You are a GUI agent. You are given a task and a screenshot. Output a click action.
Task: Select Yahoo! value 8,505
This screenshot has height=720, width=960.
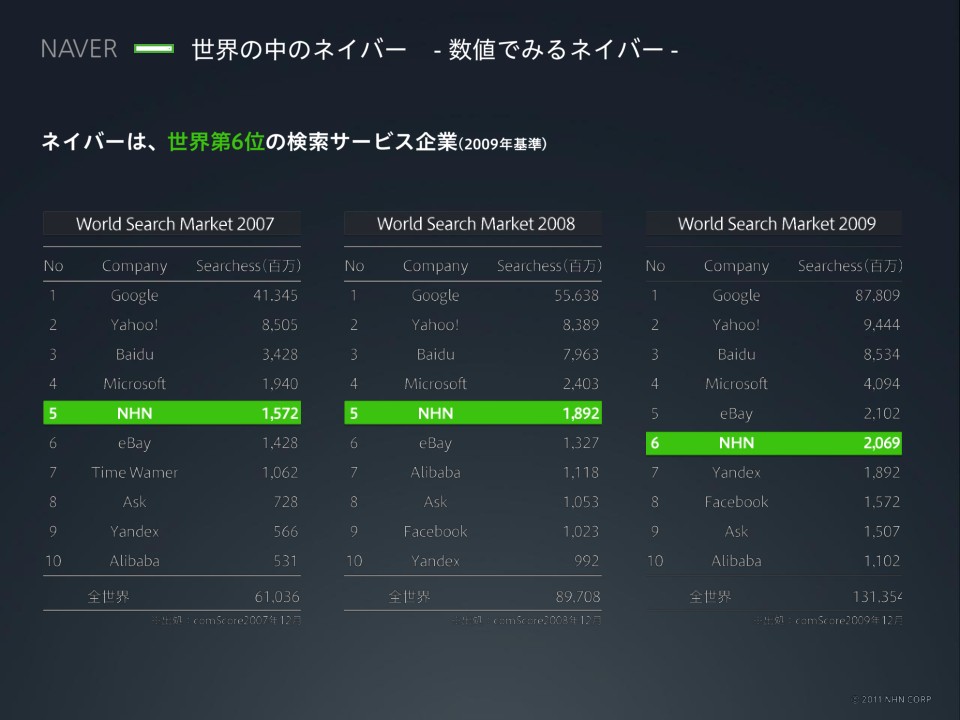(280, 325)
